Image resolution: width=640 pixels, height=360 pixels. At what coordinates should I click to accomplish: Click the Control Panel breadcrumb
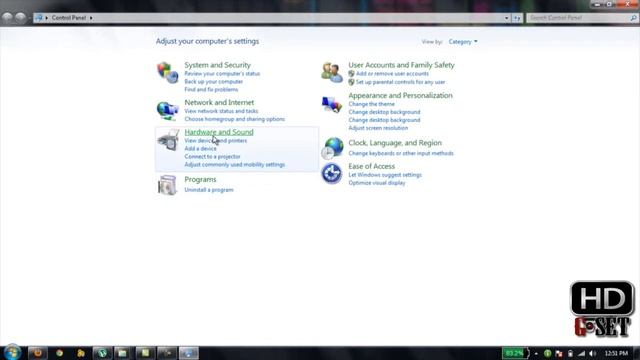click(69, 18)
